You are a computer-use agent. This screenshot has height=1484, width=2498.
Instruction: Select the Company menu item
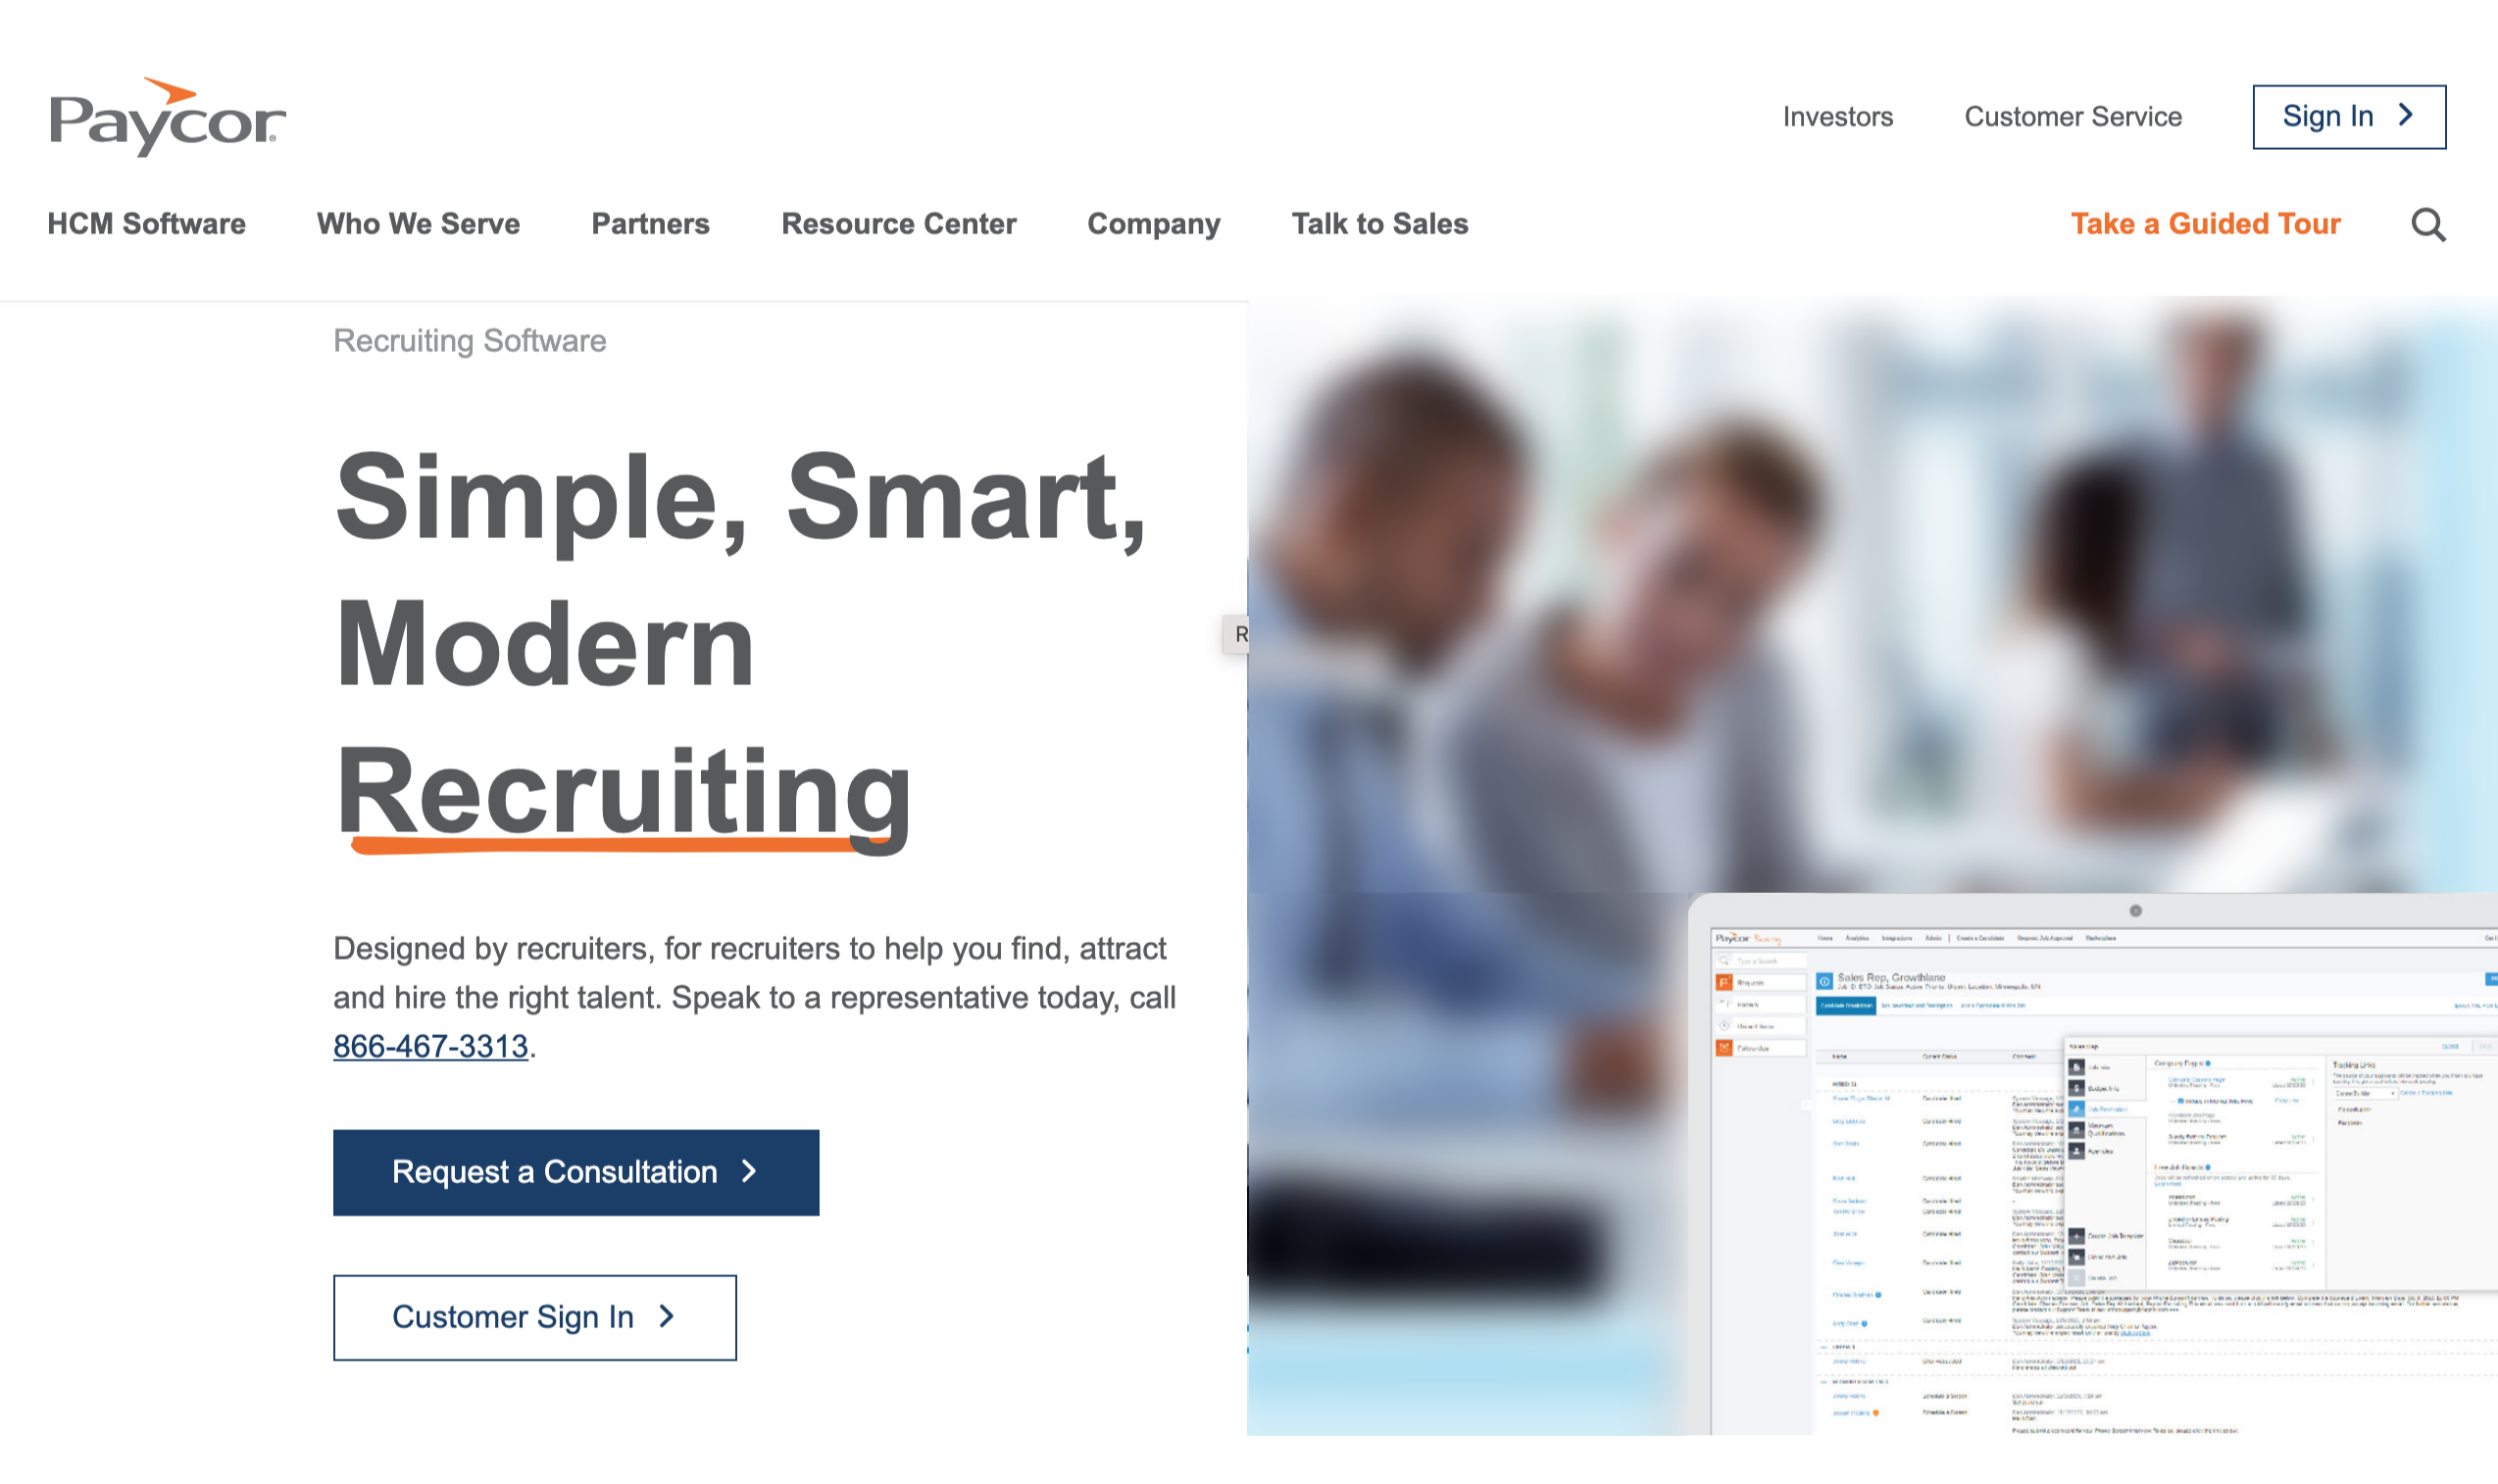point(1154,224)
